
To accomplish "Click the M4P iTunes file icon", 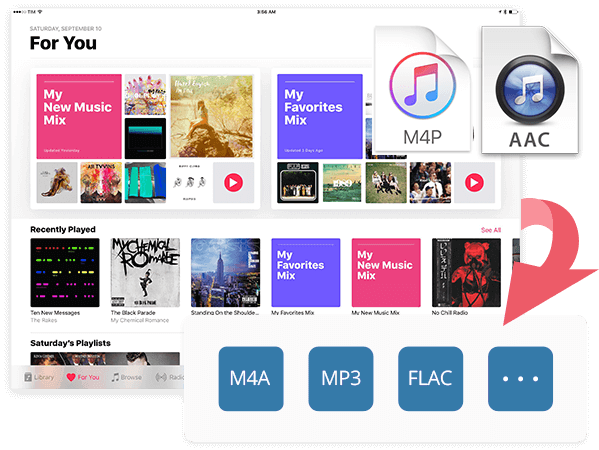I will click(x=423, y=89).
